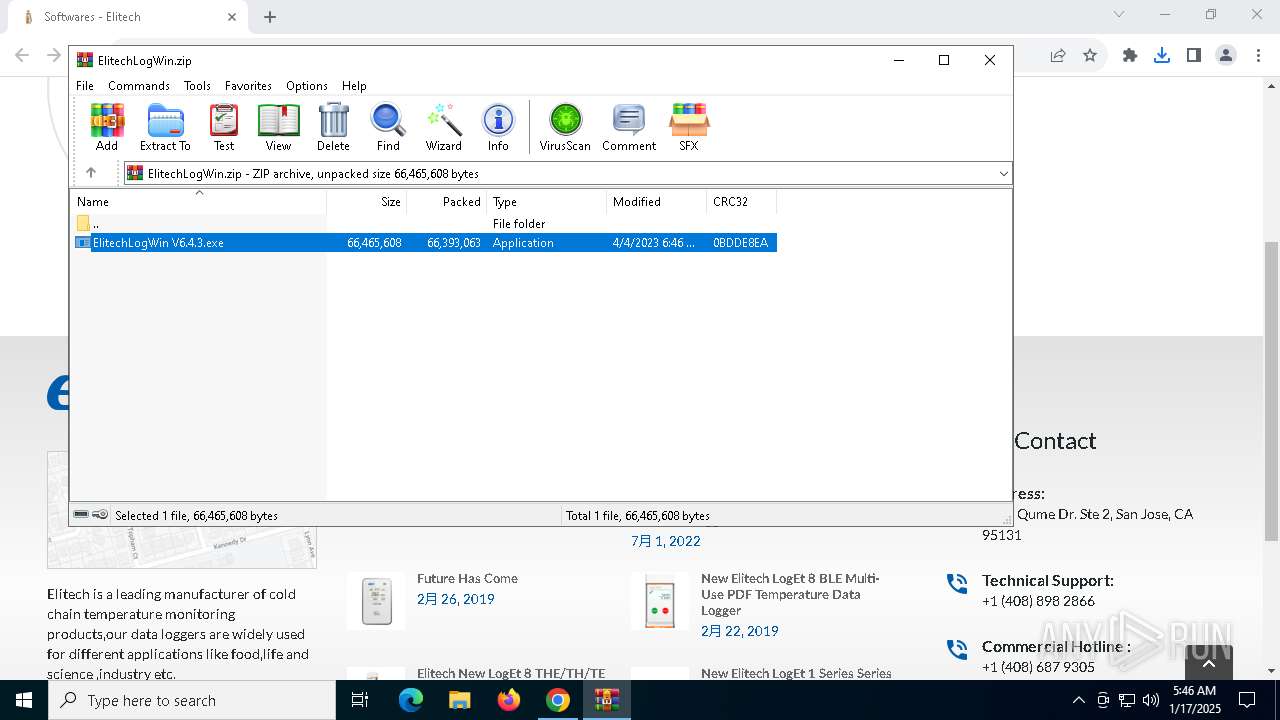Go up one folder level arrow
The height and width of the screenshot is (720, 1280).
pos(91,173)
